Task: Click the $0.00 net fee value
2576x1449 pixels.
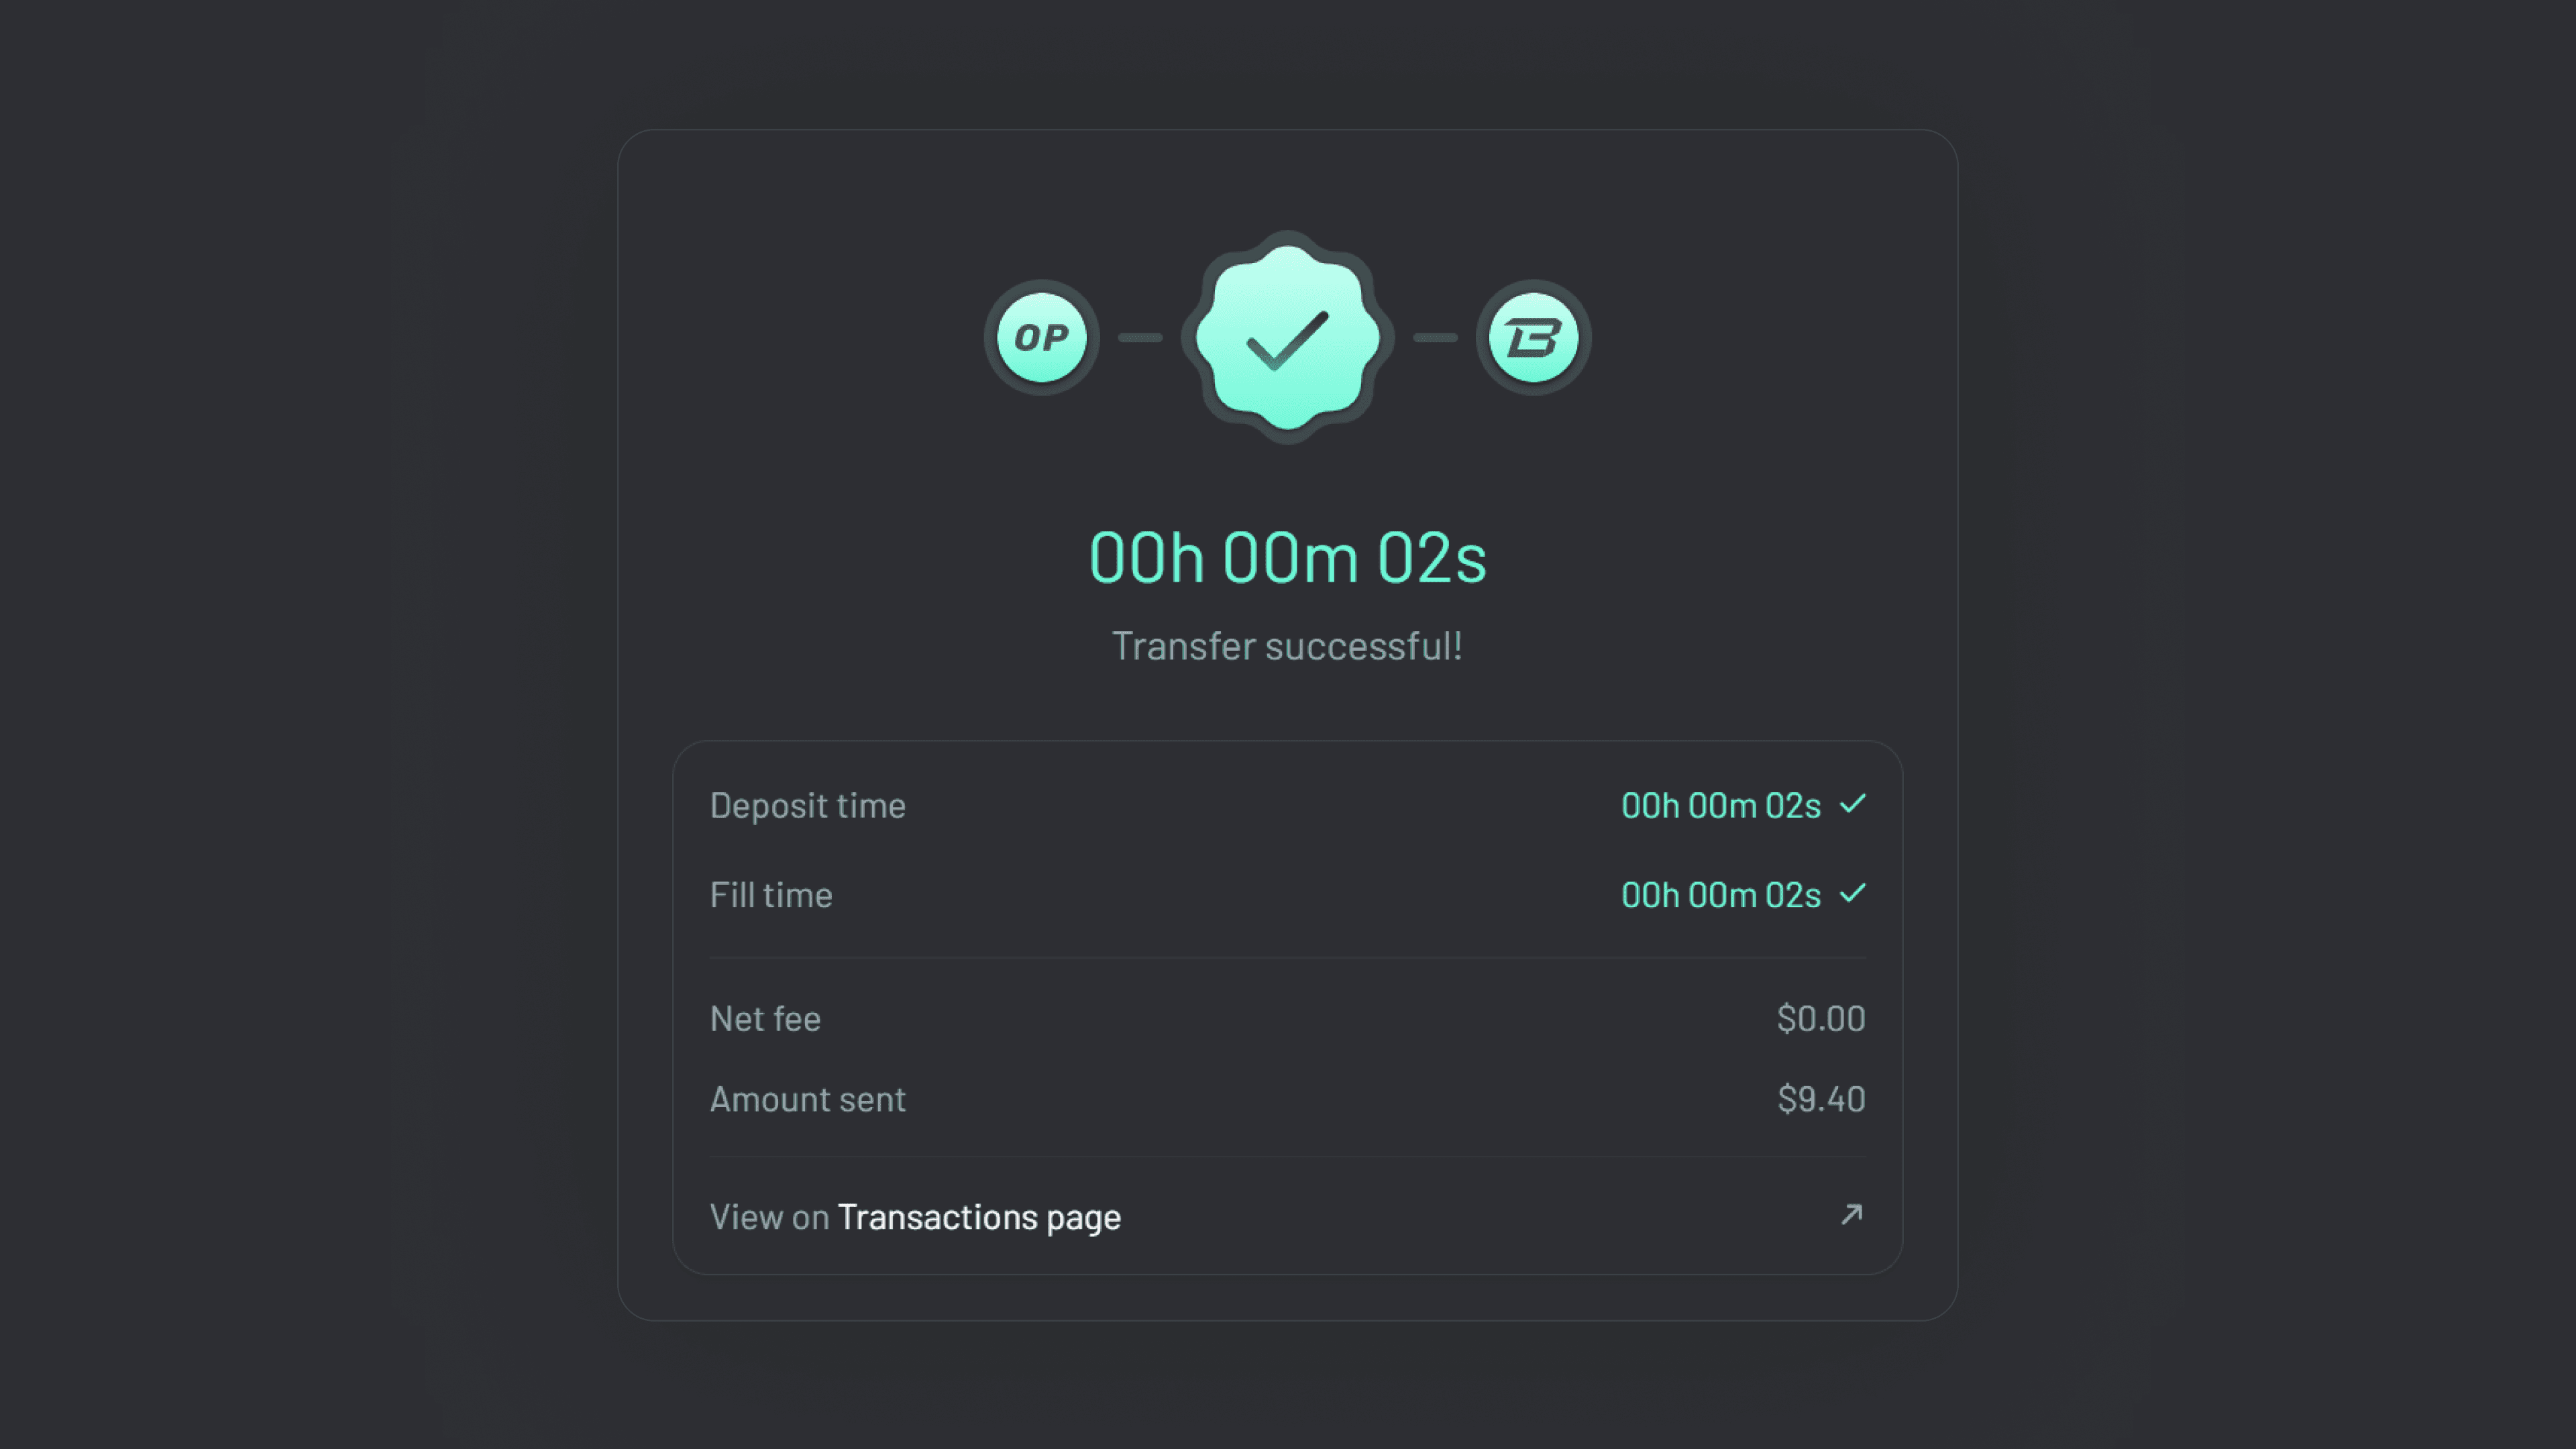Action: (x=1820, y=1019)
